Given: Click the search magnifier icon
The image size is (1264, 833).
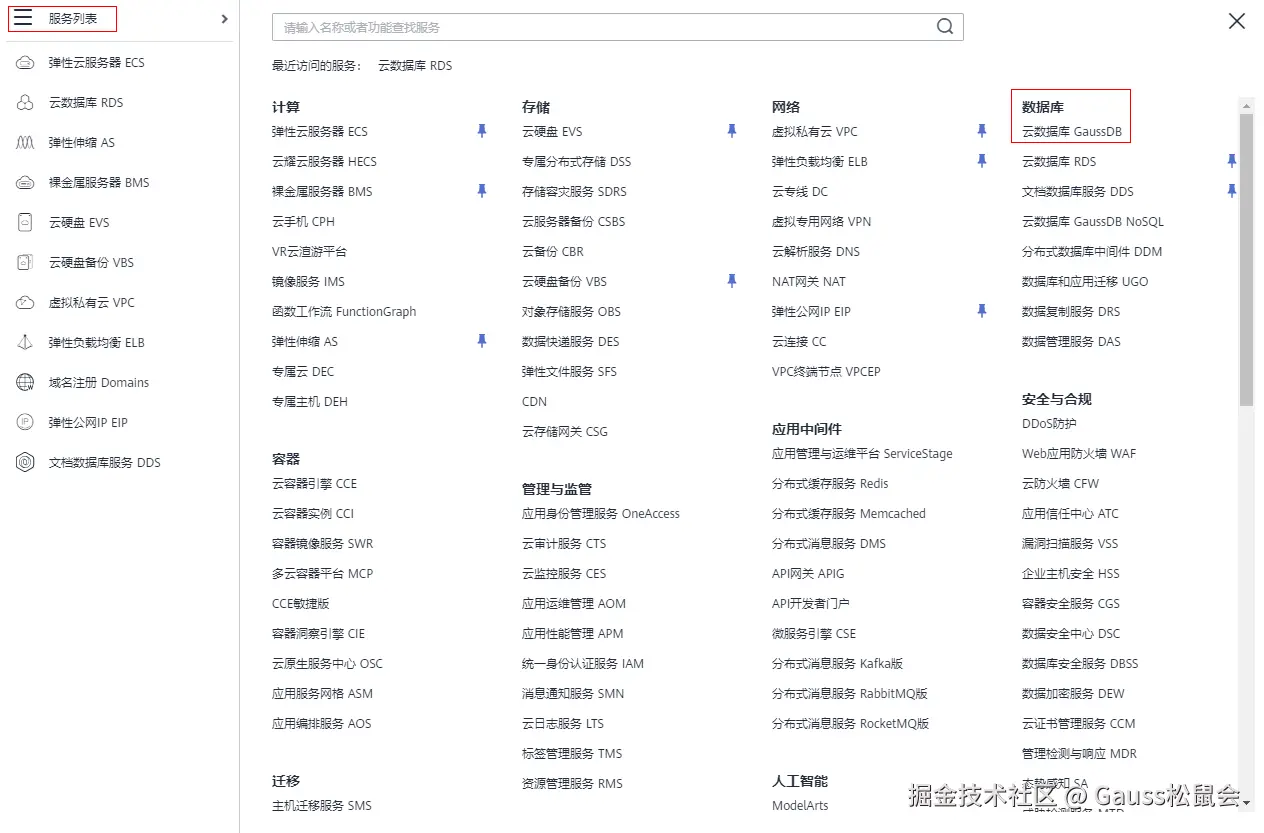Looking at the screenshot, I should (x=945, y=27).
